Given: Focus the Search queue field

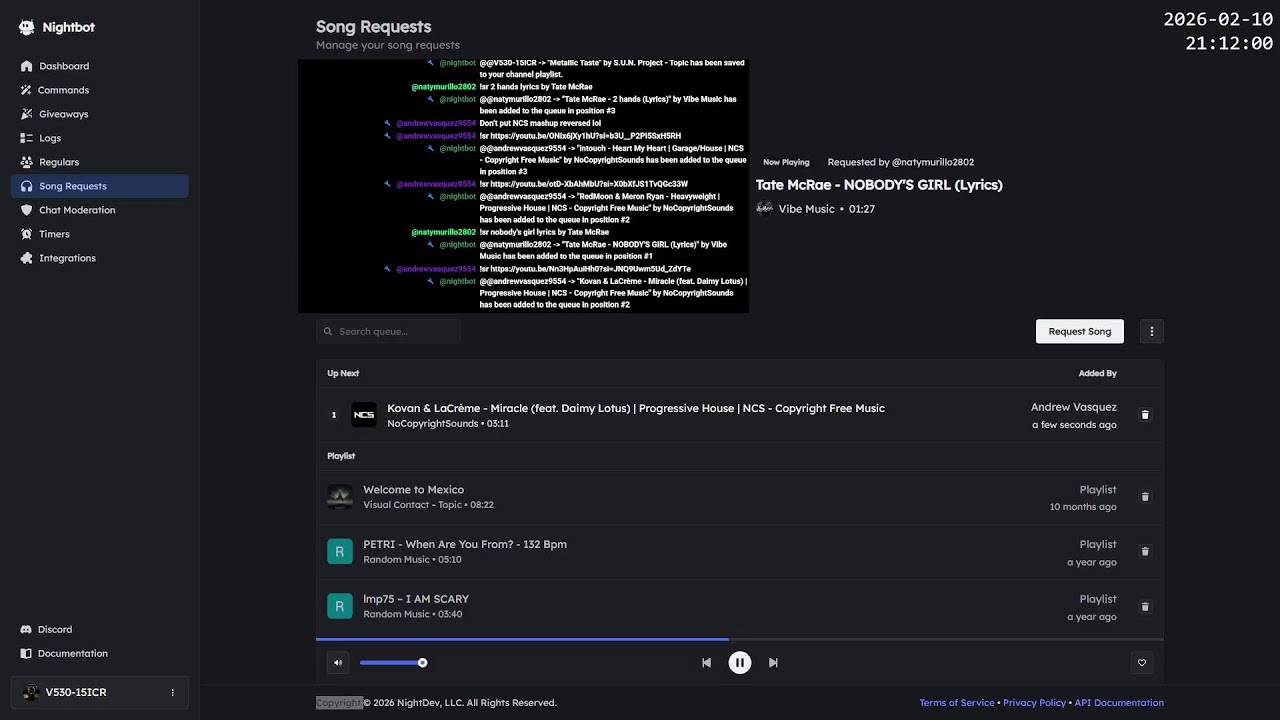Looking at the screenshot, I should pos(388,331).
